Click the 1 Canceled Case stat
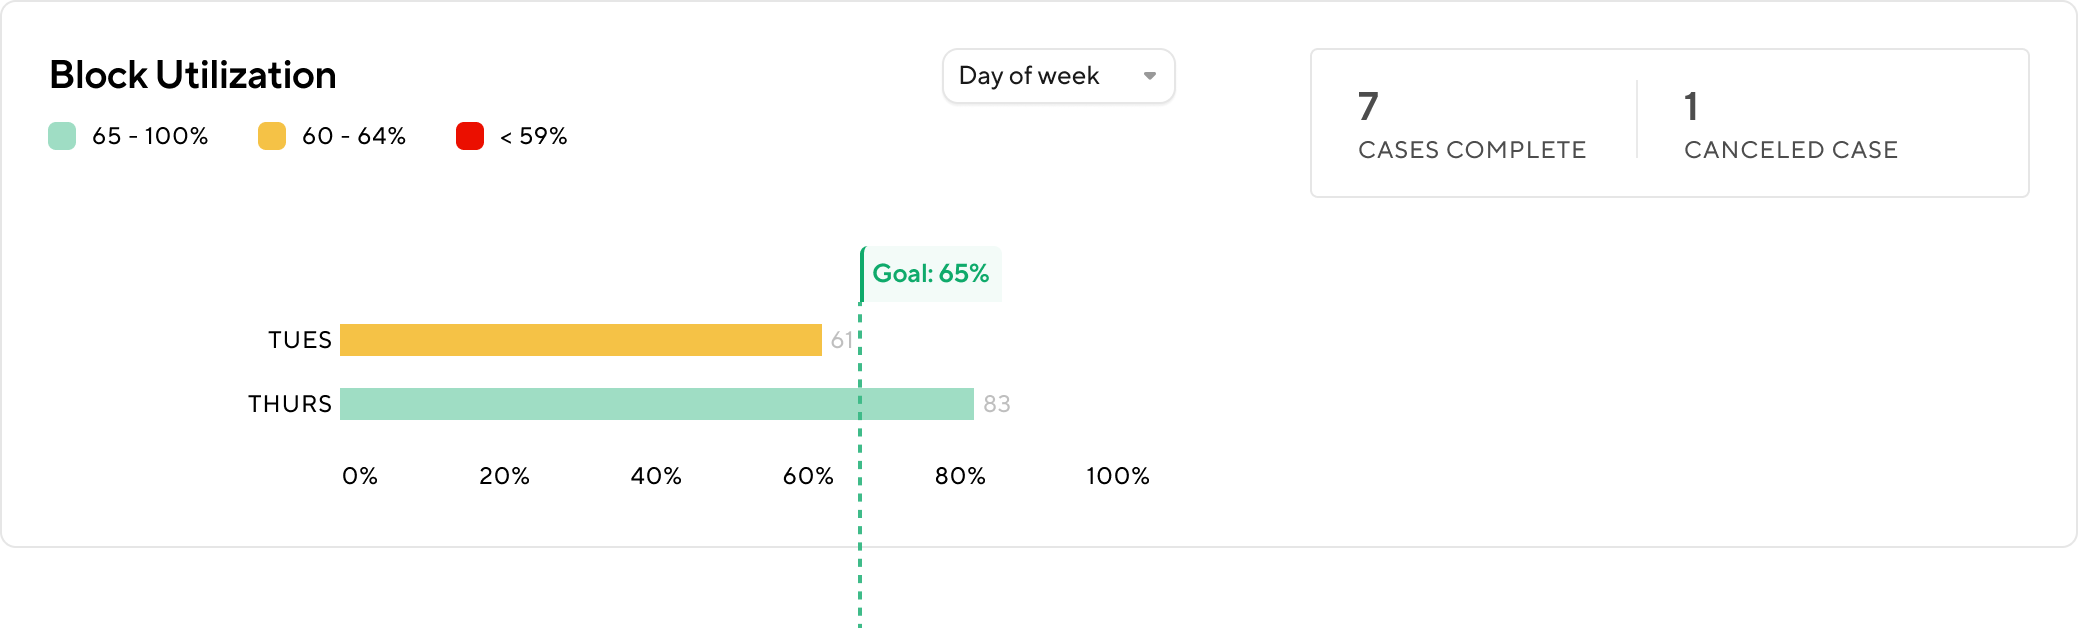This screenshot has height=628, width=2078. click(x=1790, y=124)
